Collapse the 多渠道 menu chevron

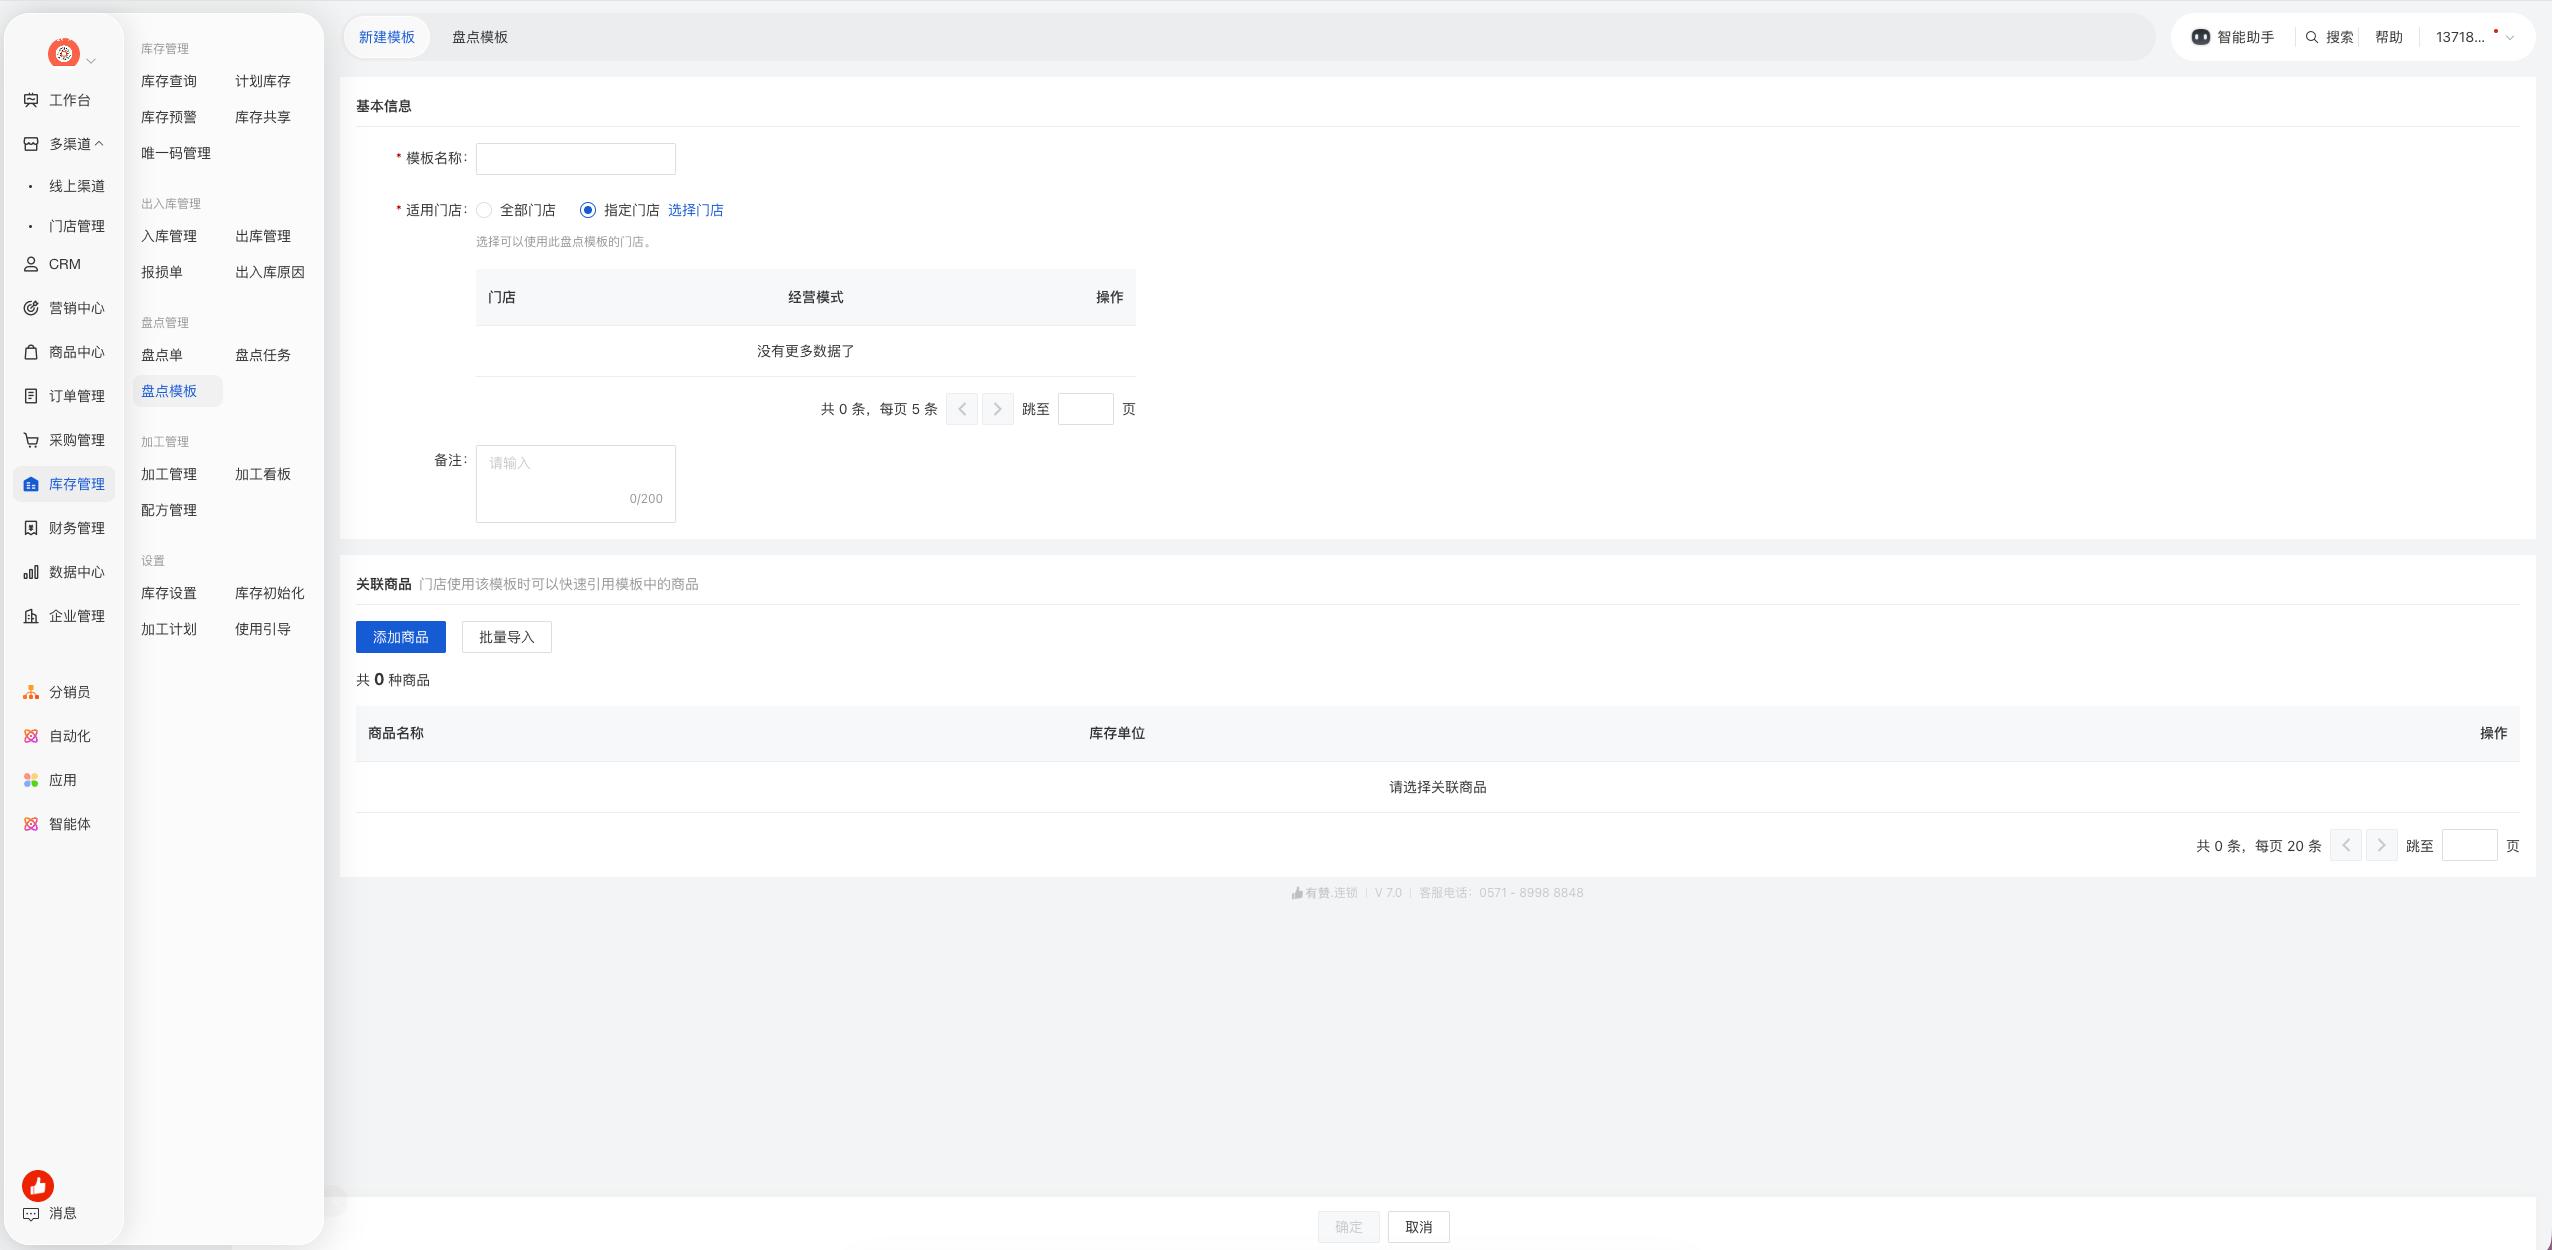click(99, 144)
